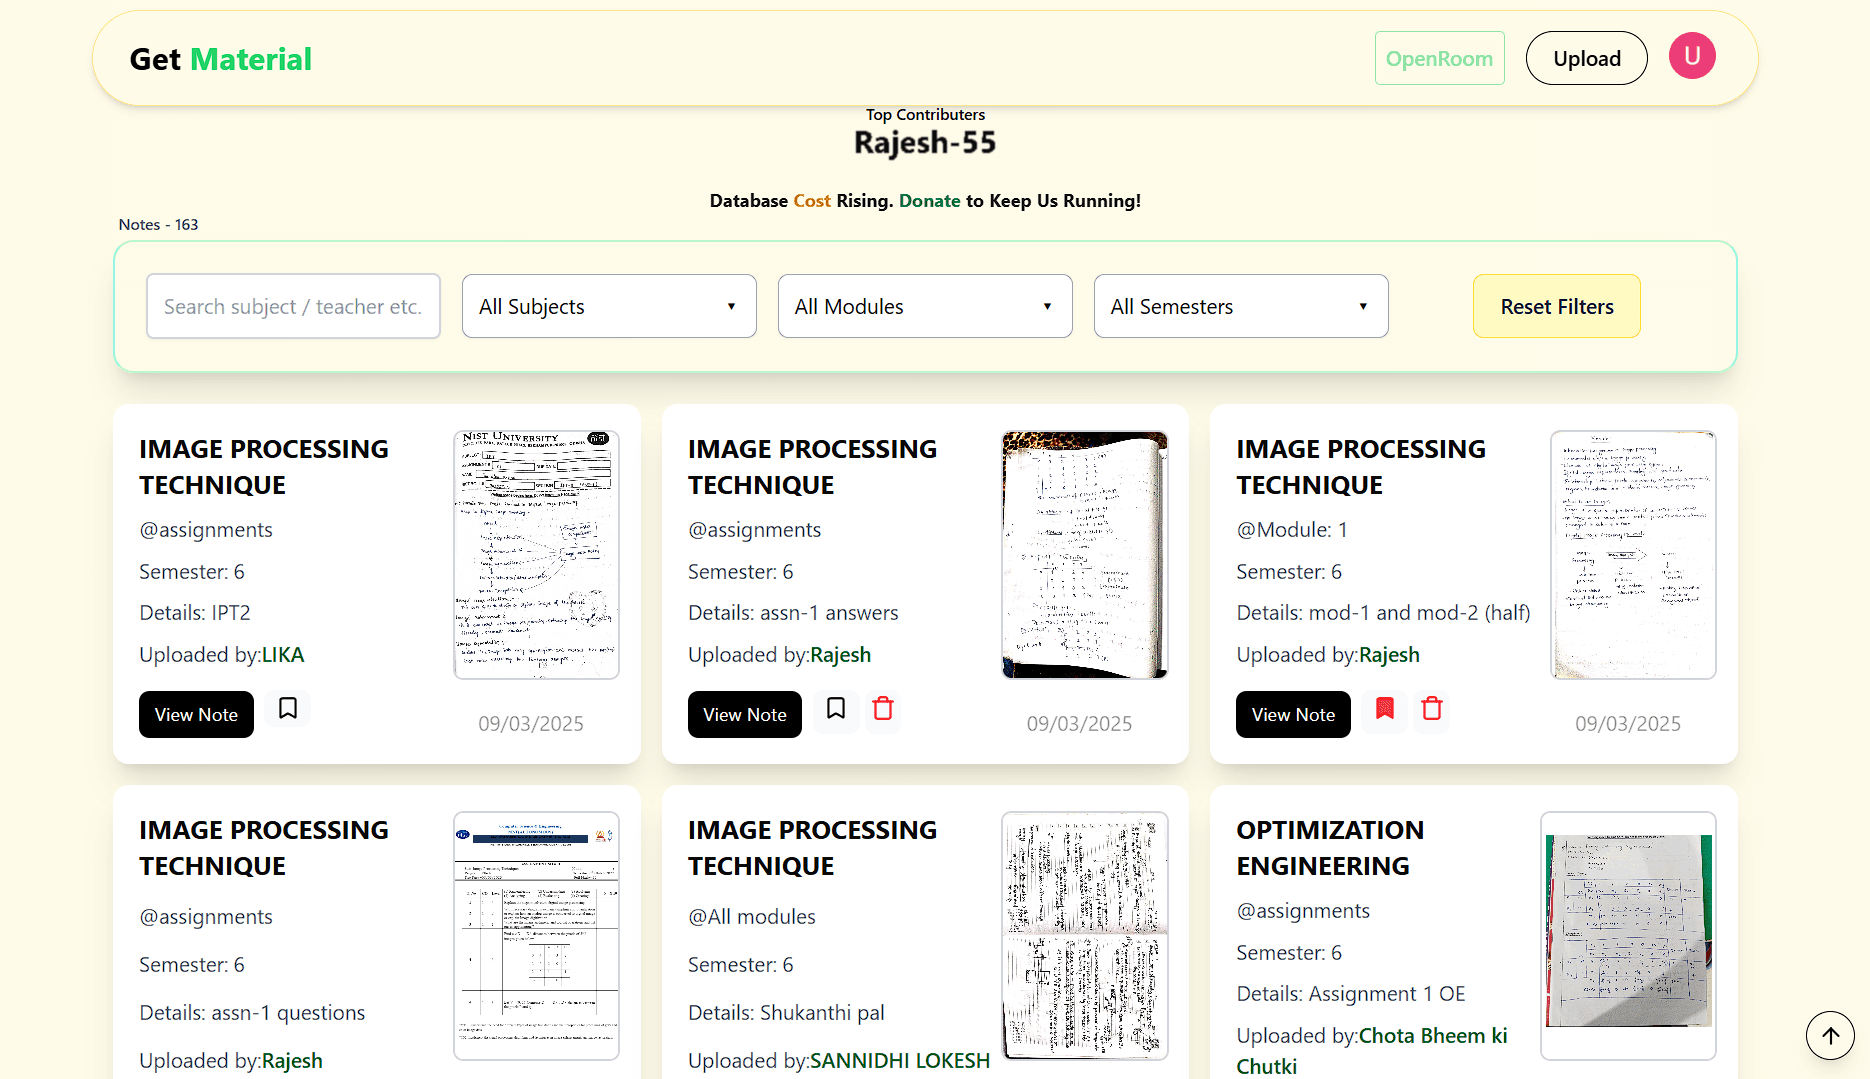This screenshot has height=1079, width=1870.
Task: View the IPT2 note by LIKA
Action: pos(196,715)
